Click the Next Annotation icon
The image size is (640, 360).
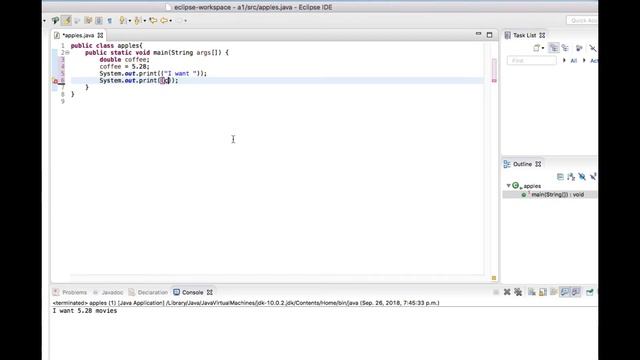(x=122, y=20)
